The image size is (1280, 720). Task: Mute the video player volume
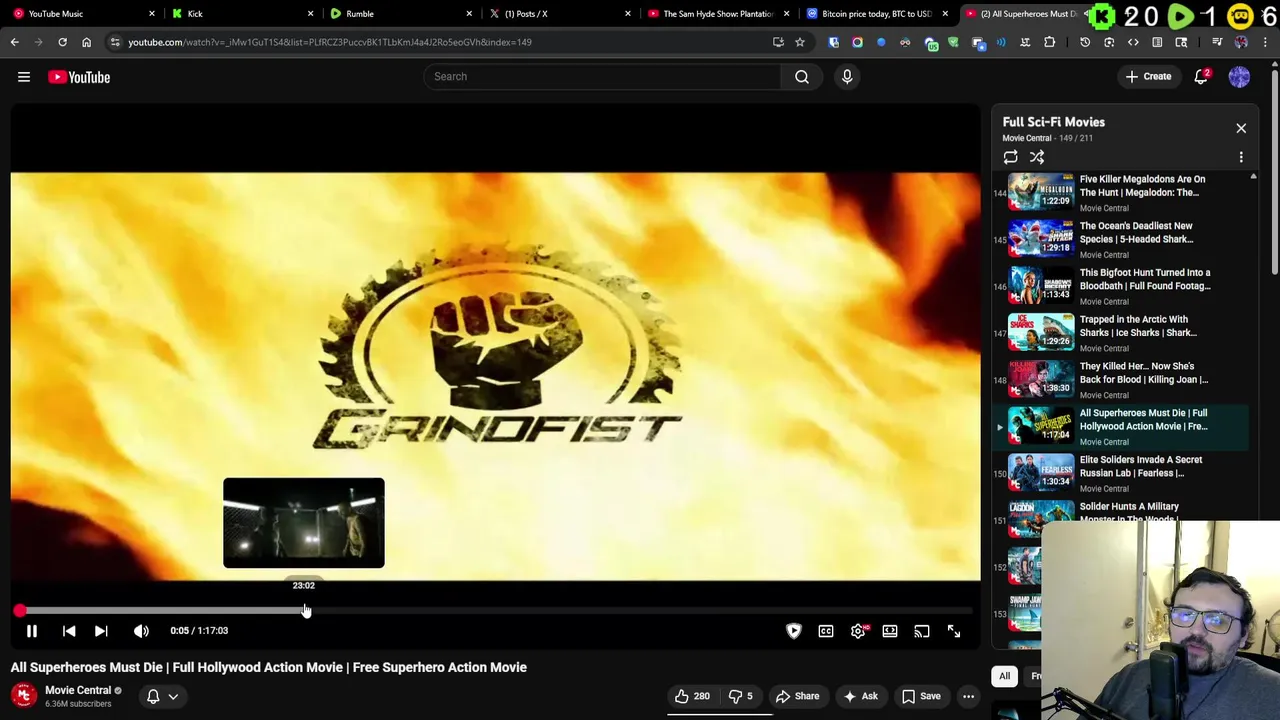point(141,631)
